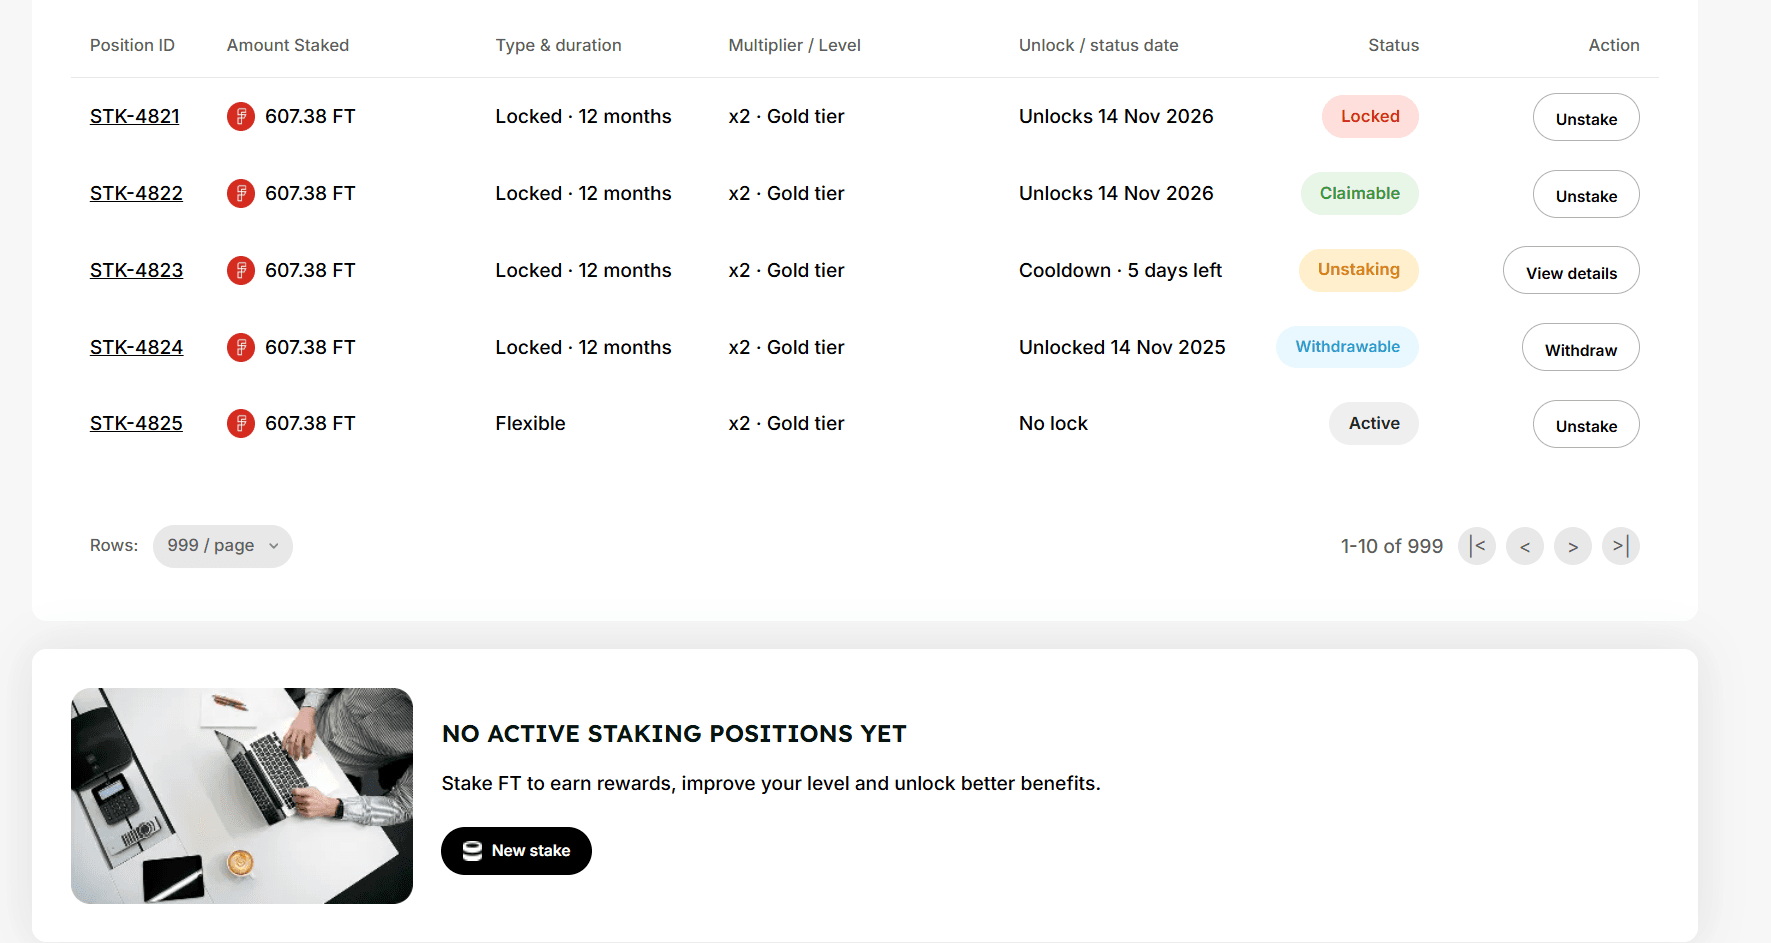Image resolution: width=1771 pixels, height=943 pixels.
Task: Click the FT token icon in STK-4825 row
Action: 241,423
